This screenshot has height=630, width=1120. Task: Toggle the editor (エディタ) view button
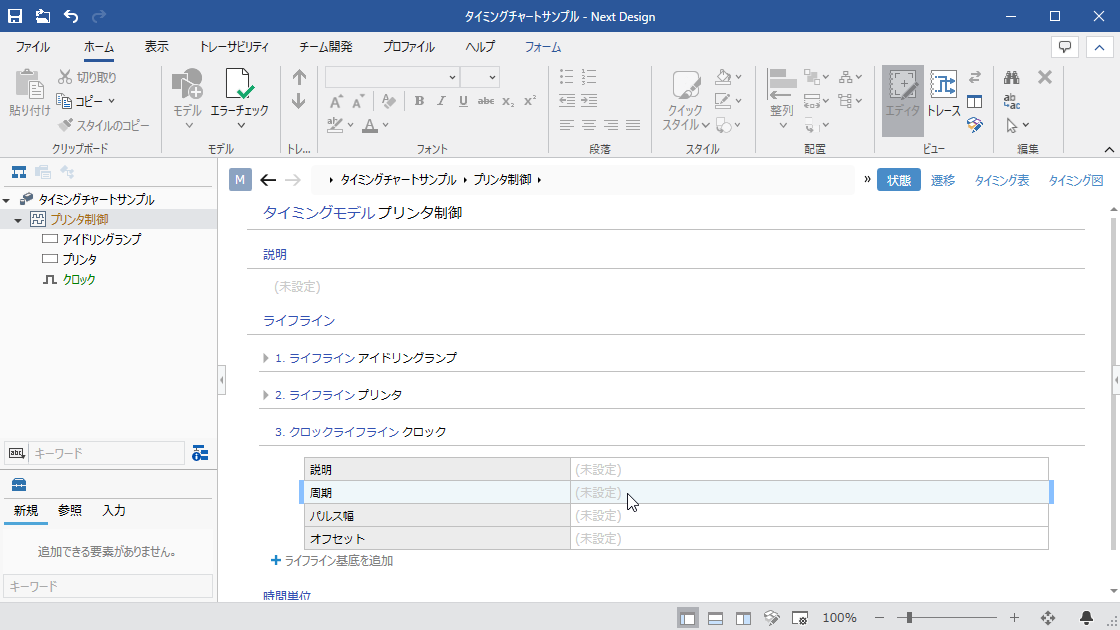point(903,101)
